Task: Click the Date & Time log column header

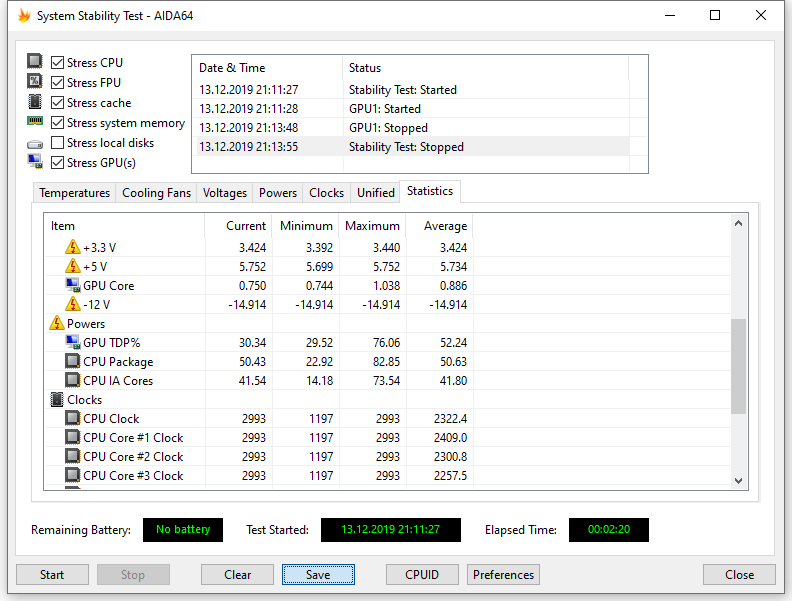Action: (268, 68)
